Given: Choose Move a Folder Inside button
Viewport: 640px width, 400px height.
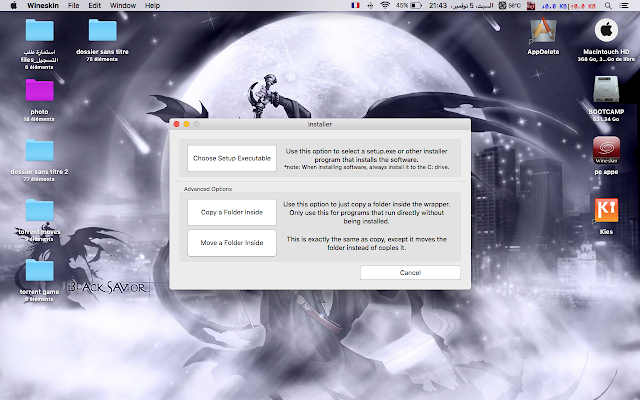Looking at the screenshot, I should coord(232,243).
